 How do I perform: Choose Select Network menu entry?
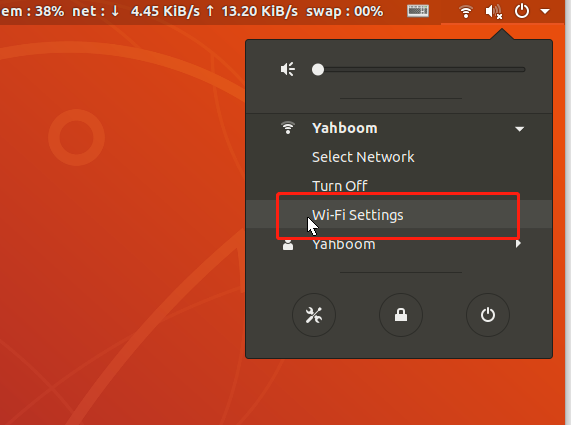[363, 157]
